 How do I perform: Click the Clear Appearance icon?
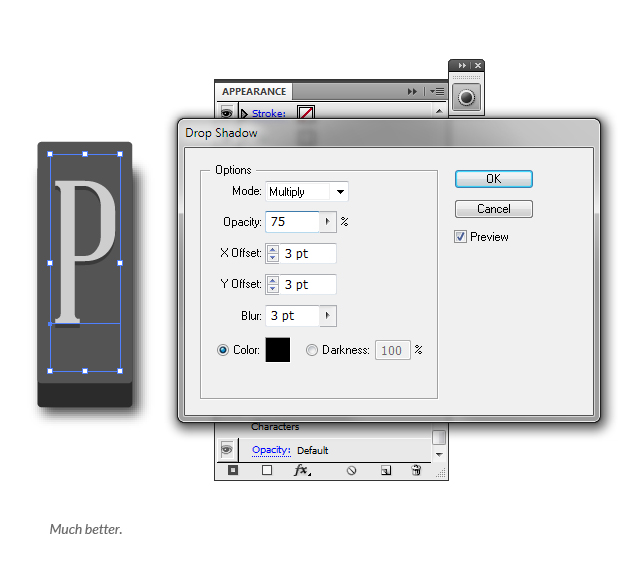point(351,470)
